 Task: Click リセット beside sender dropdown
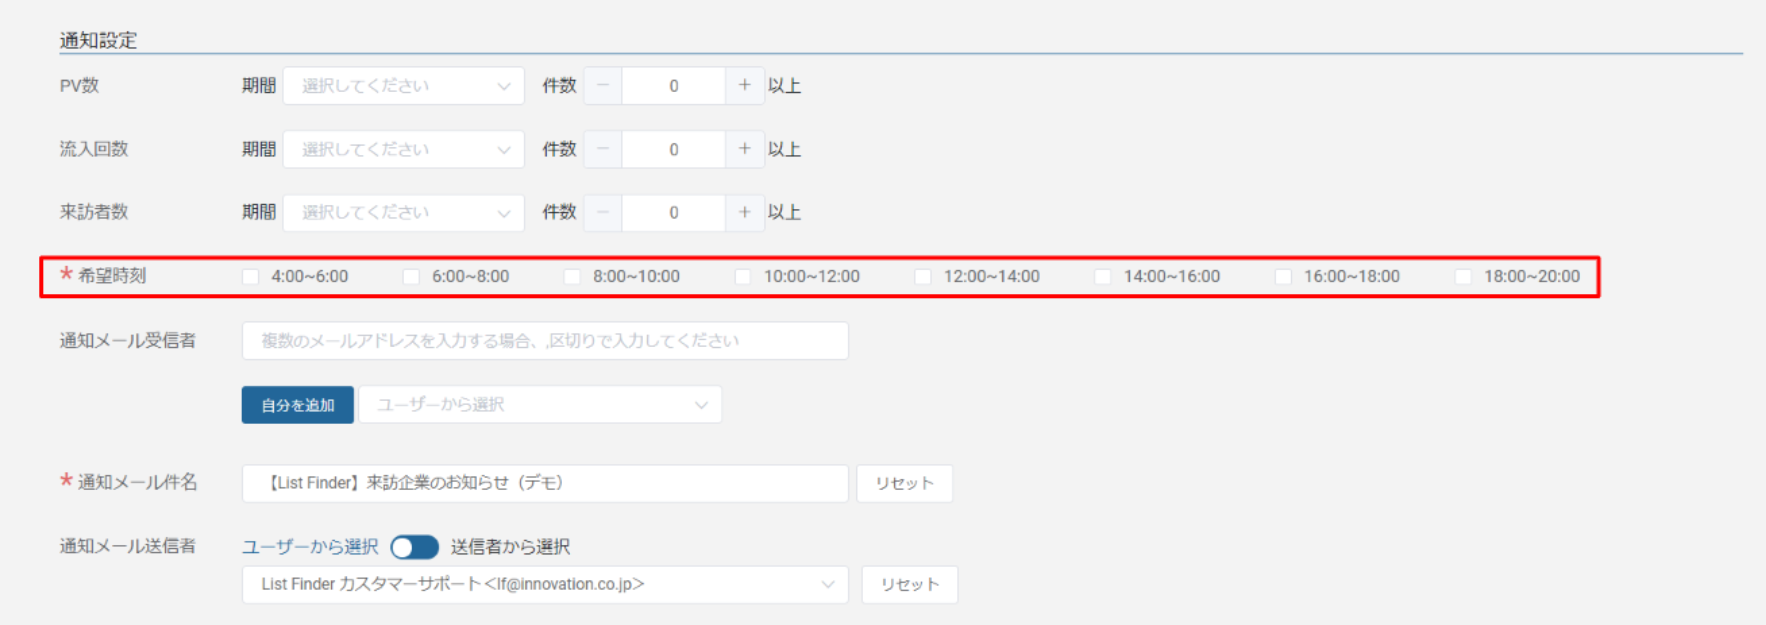click(x=909, y=585)
